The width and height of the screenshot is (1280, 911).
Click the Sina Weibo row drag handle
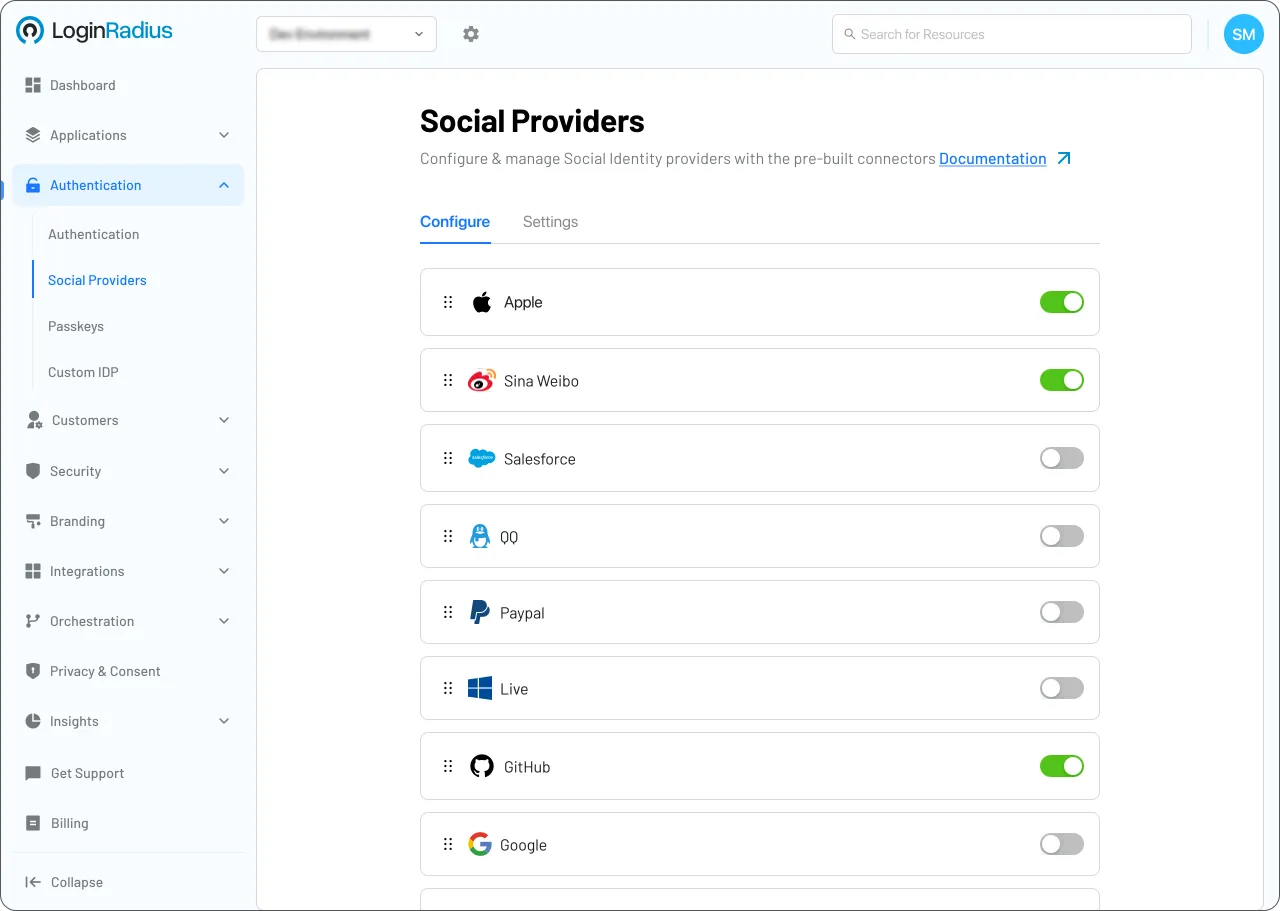tap(448, 380)
